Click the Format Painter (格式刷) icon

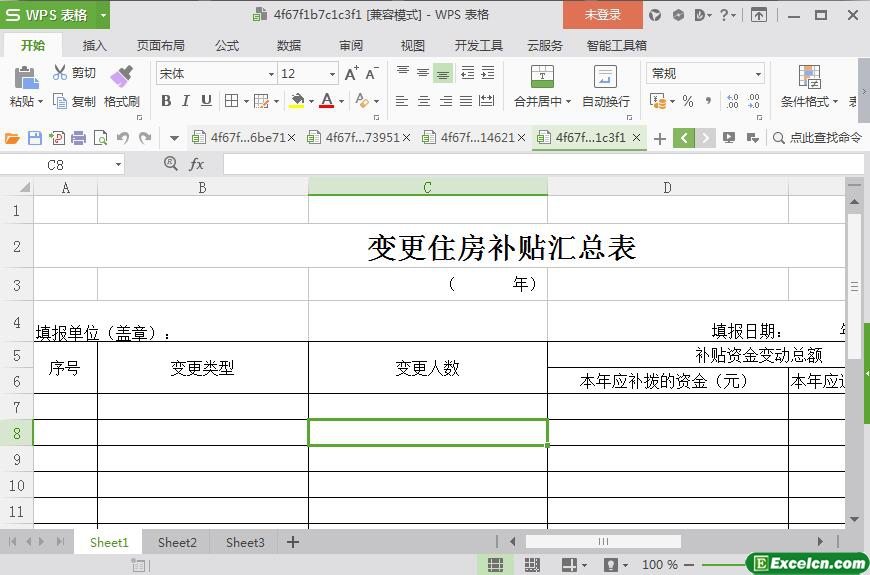coord(121,77)
